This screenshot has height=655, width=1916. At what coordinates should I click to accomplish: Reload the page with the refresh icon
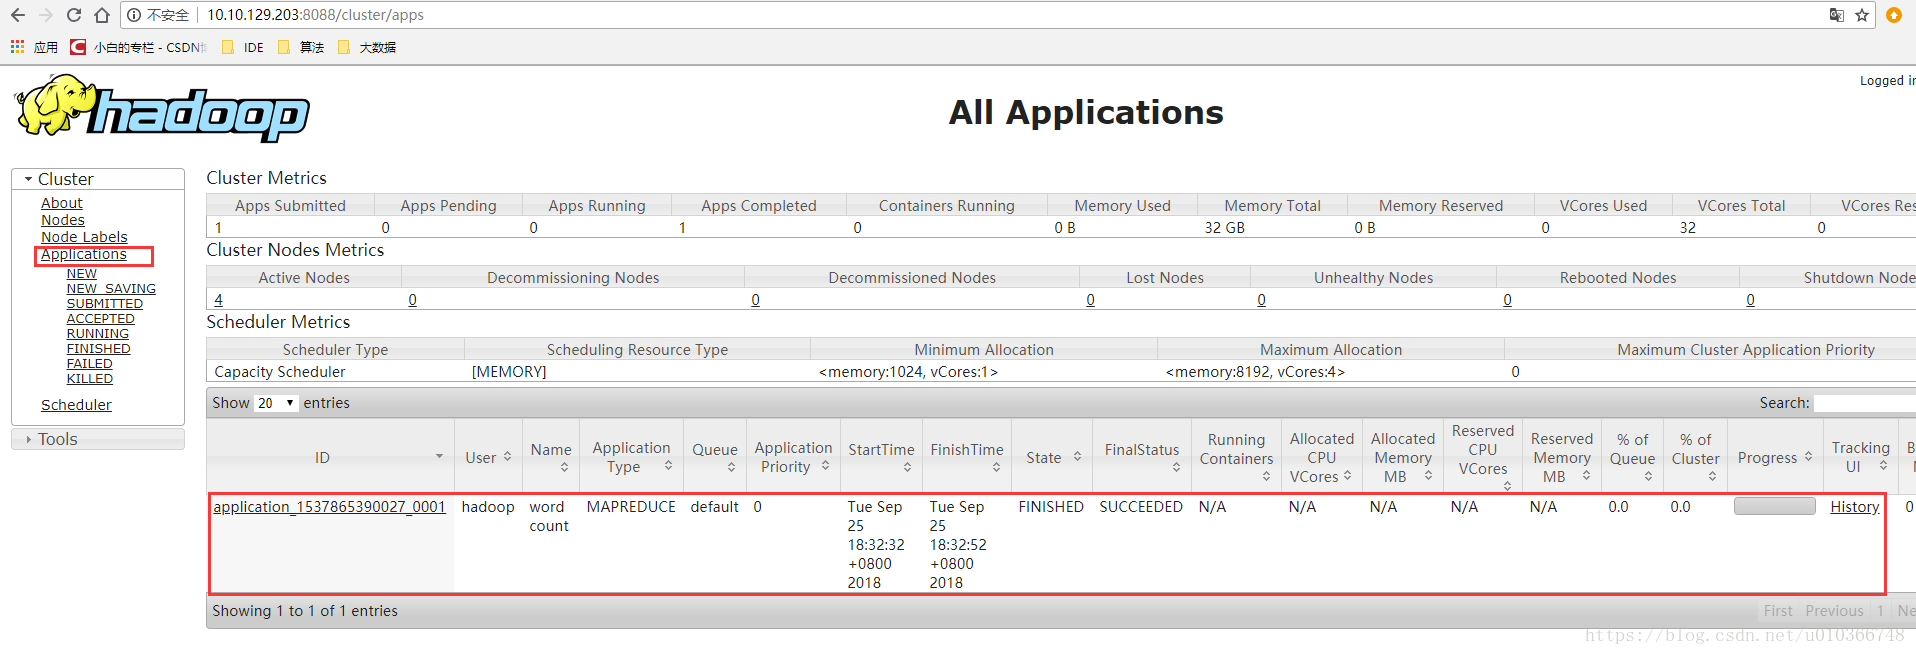click(73, 15)
